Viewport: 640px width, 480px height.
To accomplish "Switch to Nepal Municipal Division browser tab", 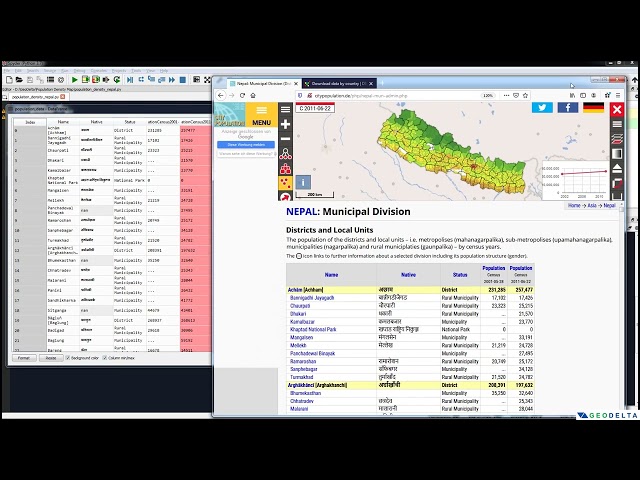I will (264, 83).
